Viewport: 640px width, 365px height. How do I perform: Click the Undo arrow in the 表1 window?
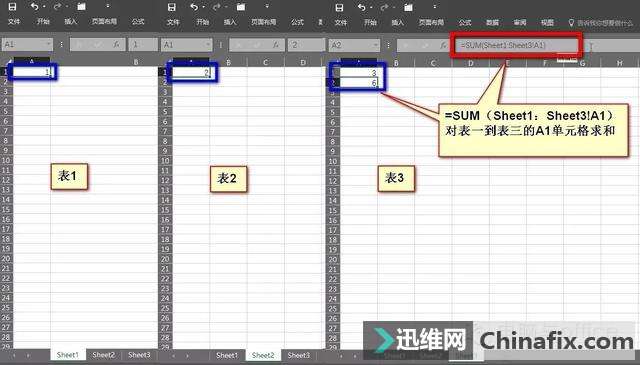coord(34,7)
